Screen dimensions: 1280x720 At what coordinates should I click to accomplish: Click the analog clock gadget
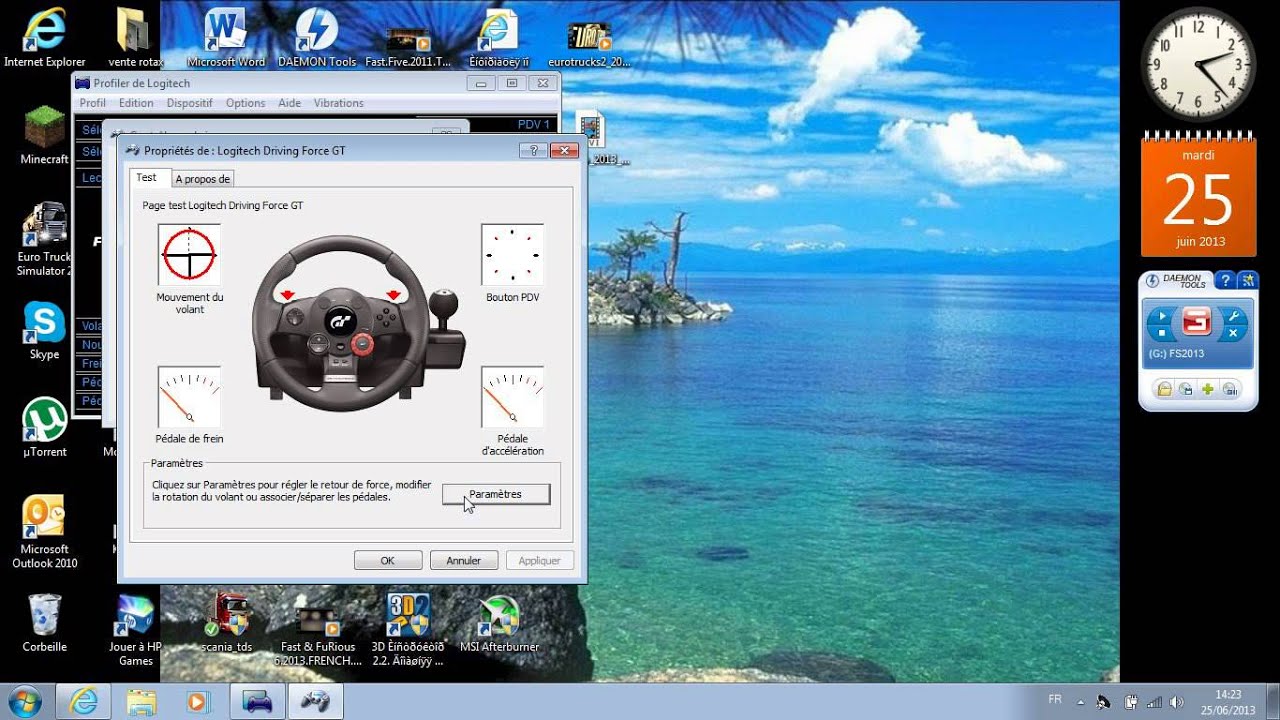click(x=1198, y=65)
